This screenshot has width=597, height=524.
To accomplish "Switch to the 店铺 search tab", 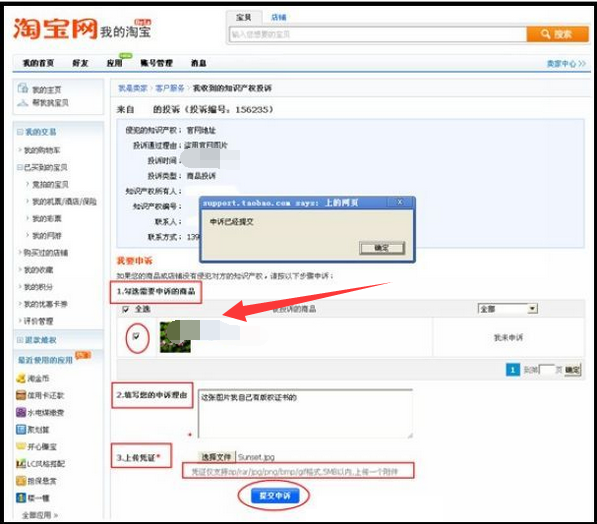I will pos(278,17).
